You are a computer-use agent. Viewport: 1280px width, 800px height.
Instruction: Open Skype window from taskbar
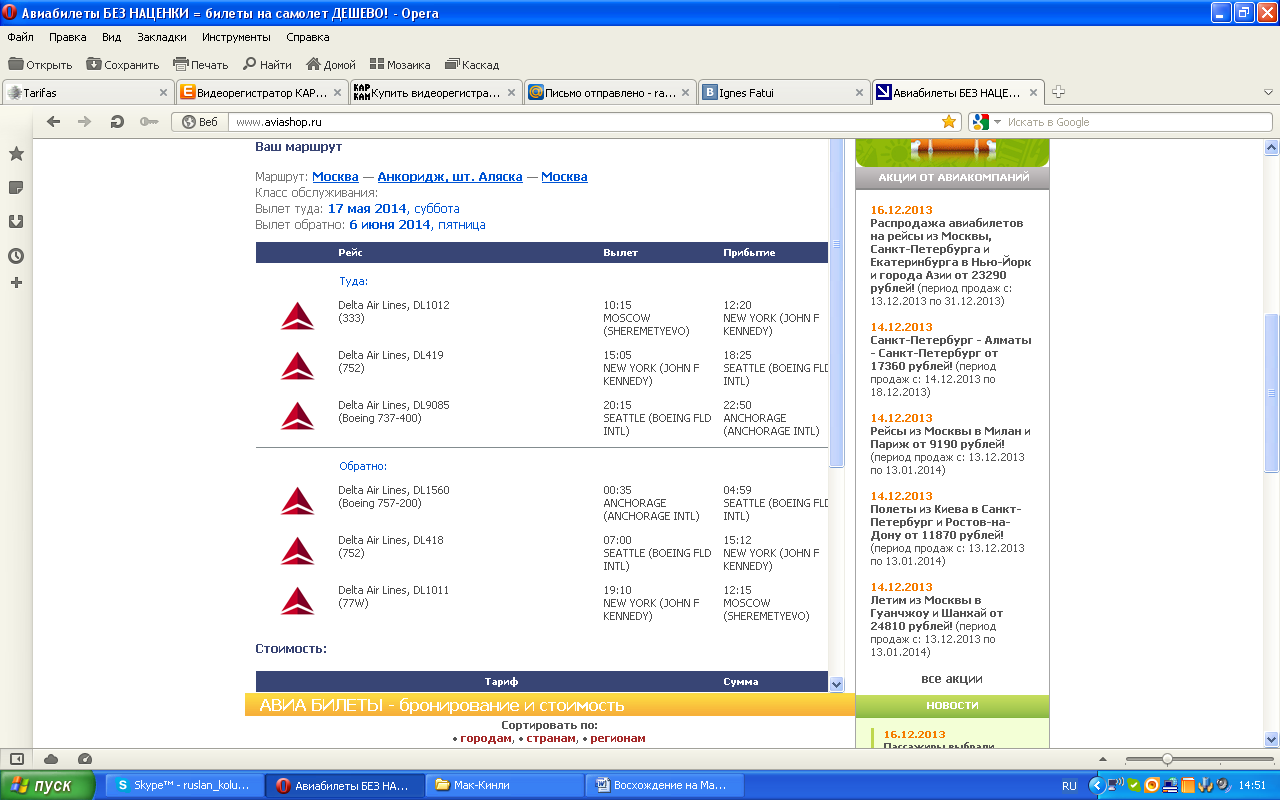pos(184,785)
